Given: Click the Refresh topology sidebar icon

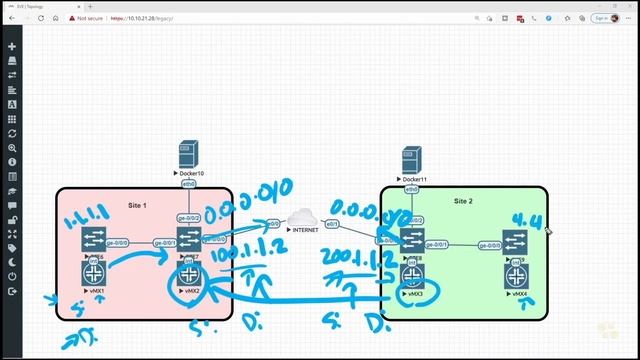Looking at the screenshot, I should click(12, 133).
